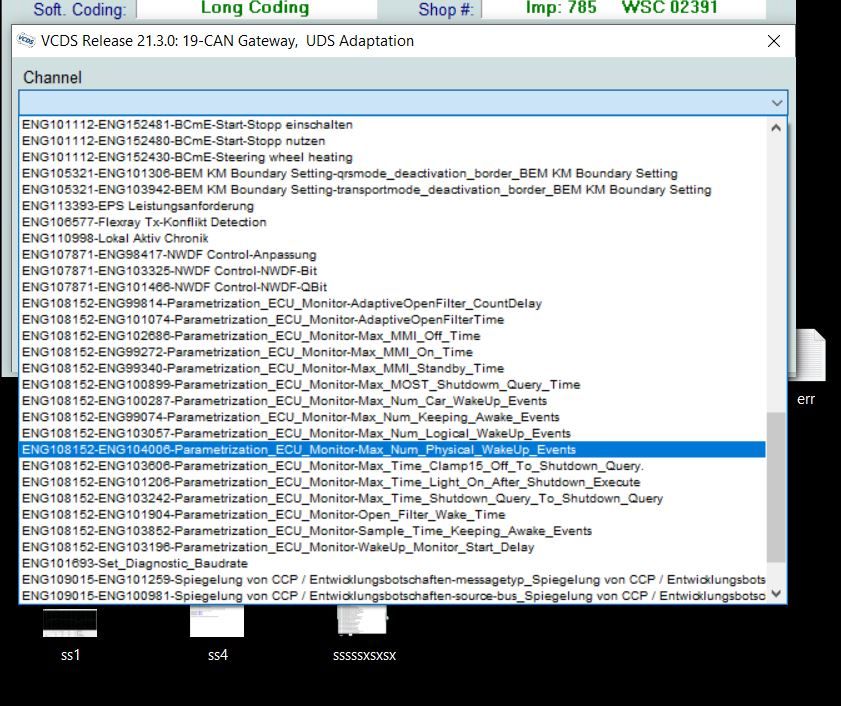Select AdaptiveOpenFilter_CountDelay channel

(x=392, y=304)
